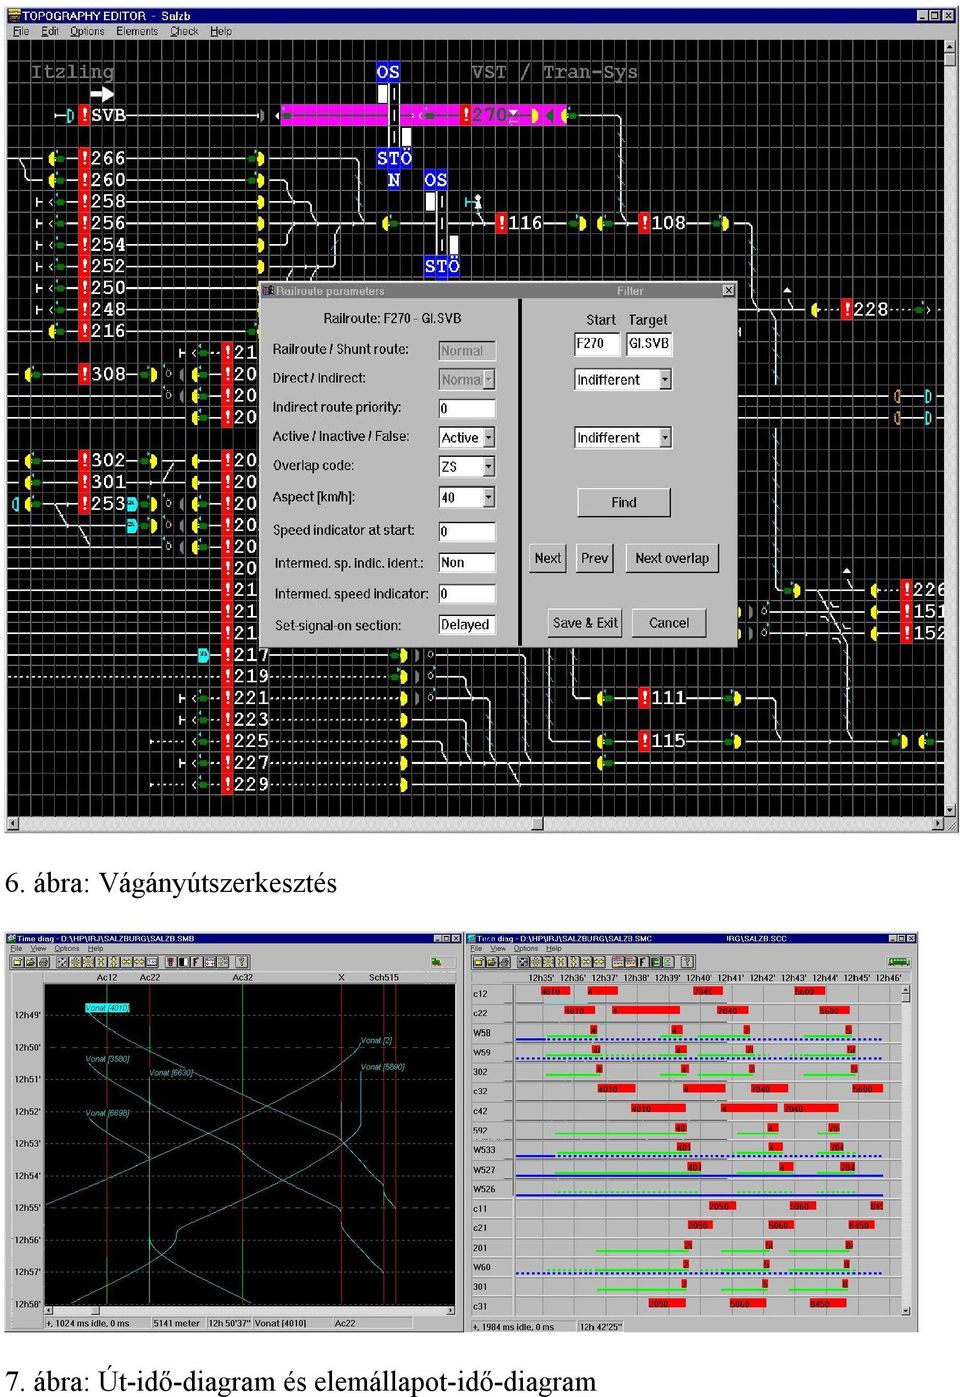Screen dimensions: 960x1397
Task: Click the Prev button
Action: tap(595, 559)
